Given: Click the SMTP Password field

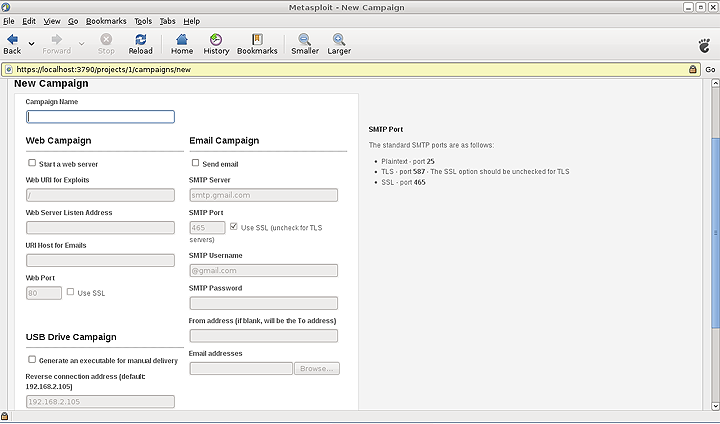Looking at the screenshot, I should [264, 303].
